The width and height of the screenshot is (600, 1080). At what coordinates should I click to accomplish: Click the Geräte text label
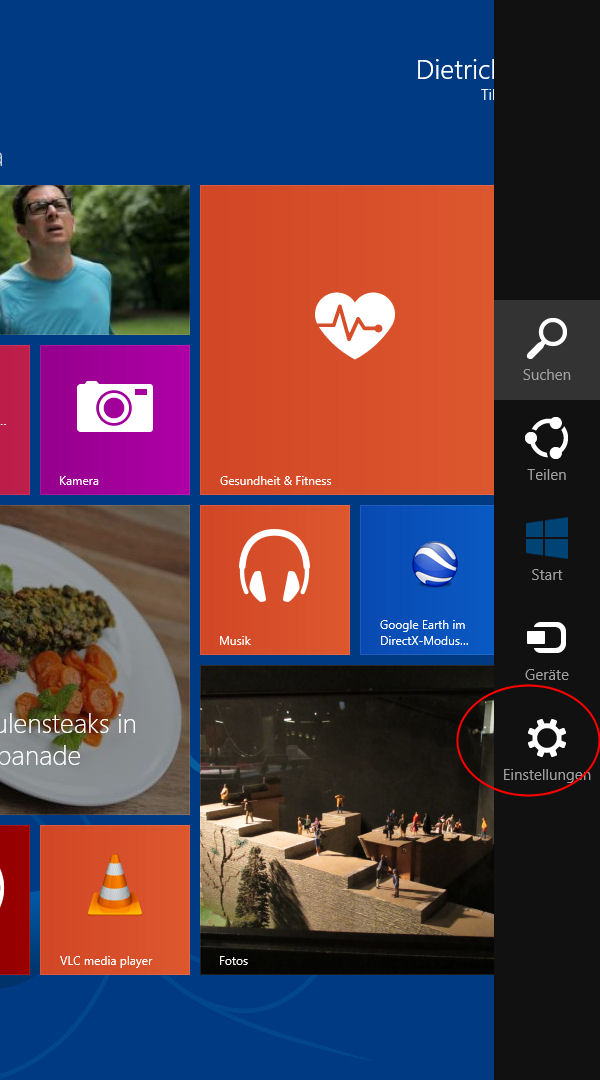(547, 675)
